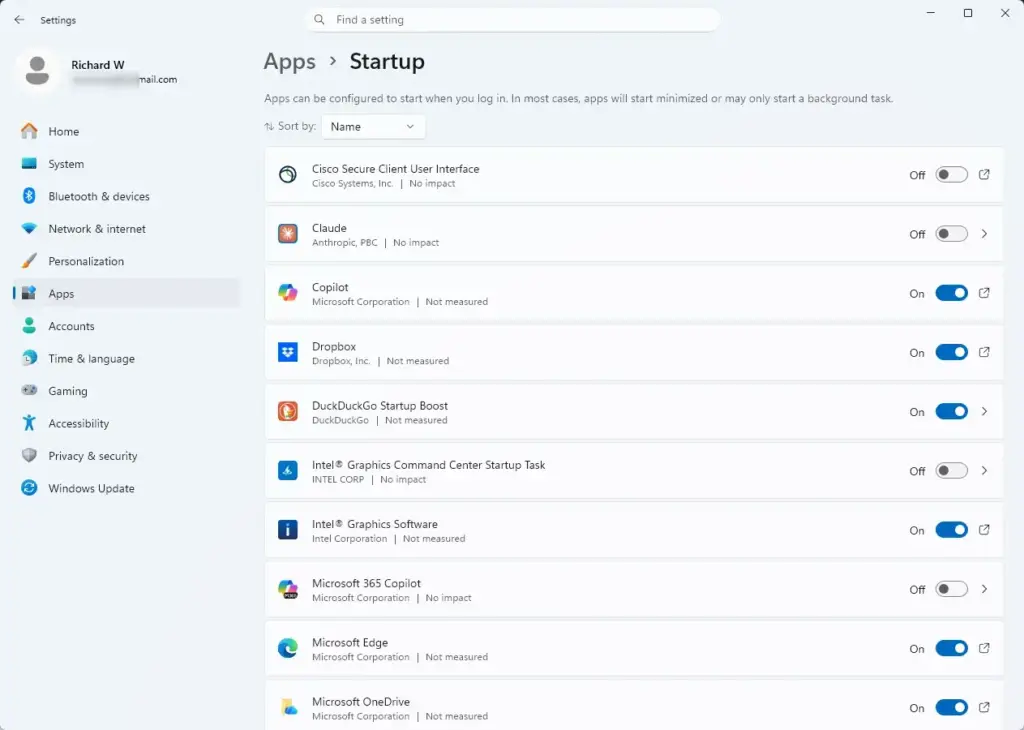
Task: Click the Microsoft Edge app icon
Action: [287, 648]
